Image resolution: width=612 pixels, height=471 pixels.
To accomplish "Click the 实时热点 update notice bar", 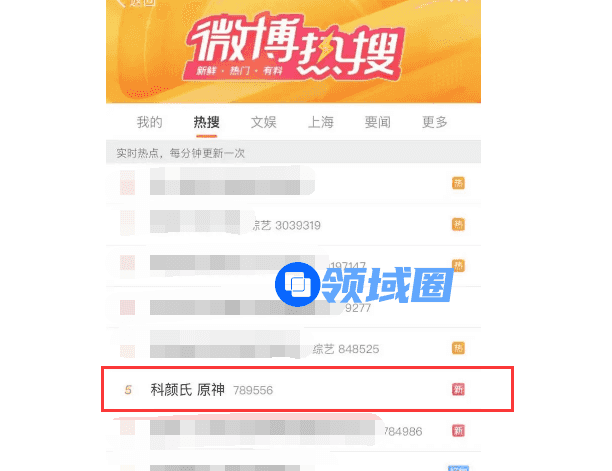I will (x=294, y=152).
